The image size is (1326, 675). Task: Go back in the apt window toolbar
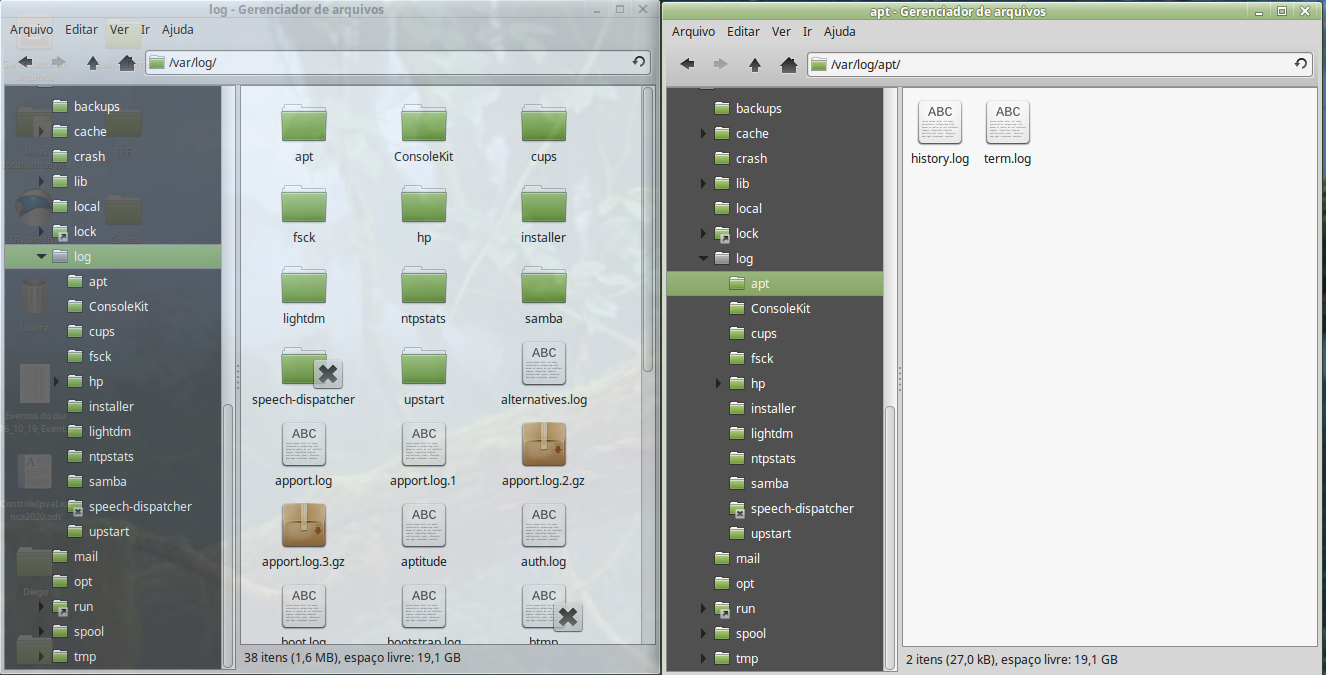pyautogui.click(x=687, y=64)
